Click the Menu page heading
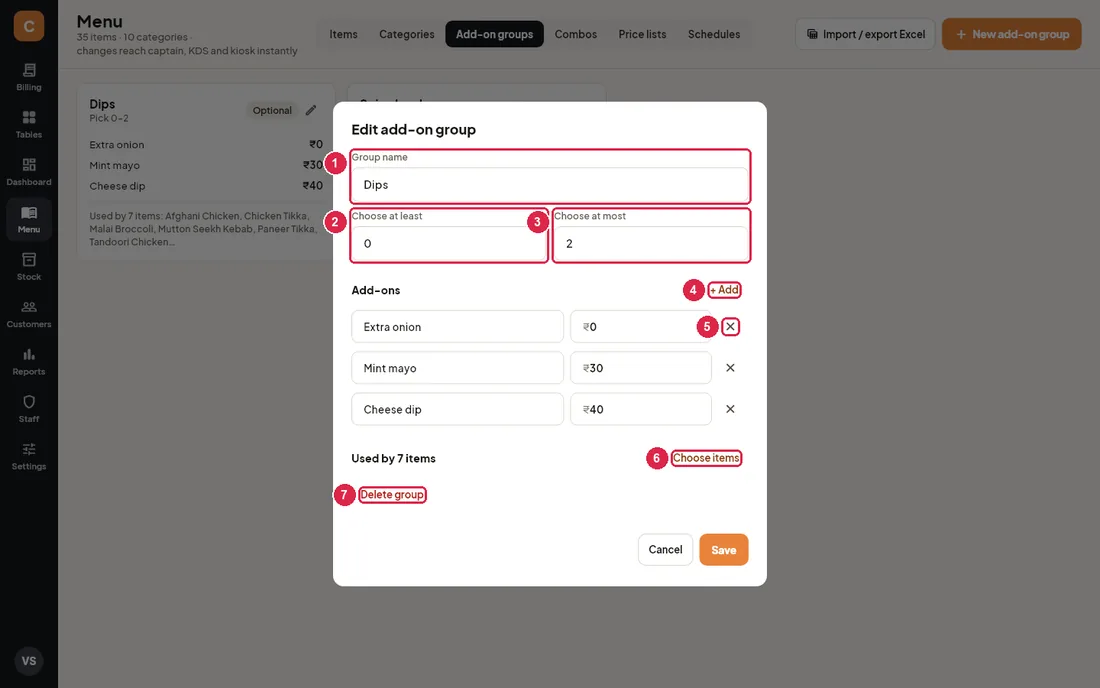 [x=100, y=21]
